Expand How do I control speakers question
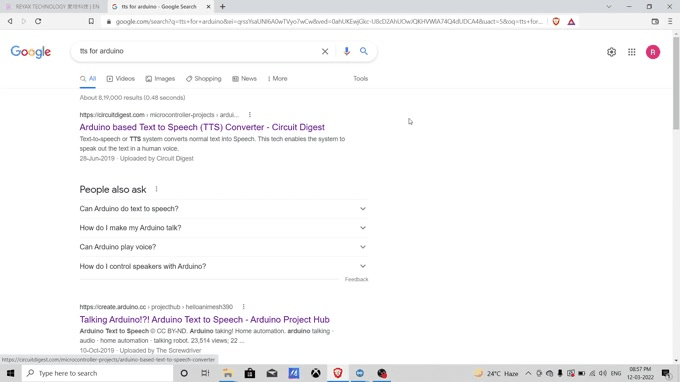This screenshot has height=382, width=680. (223, 266)
